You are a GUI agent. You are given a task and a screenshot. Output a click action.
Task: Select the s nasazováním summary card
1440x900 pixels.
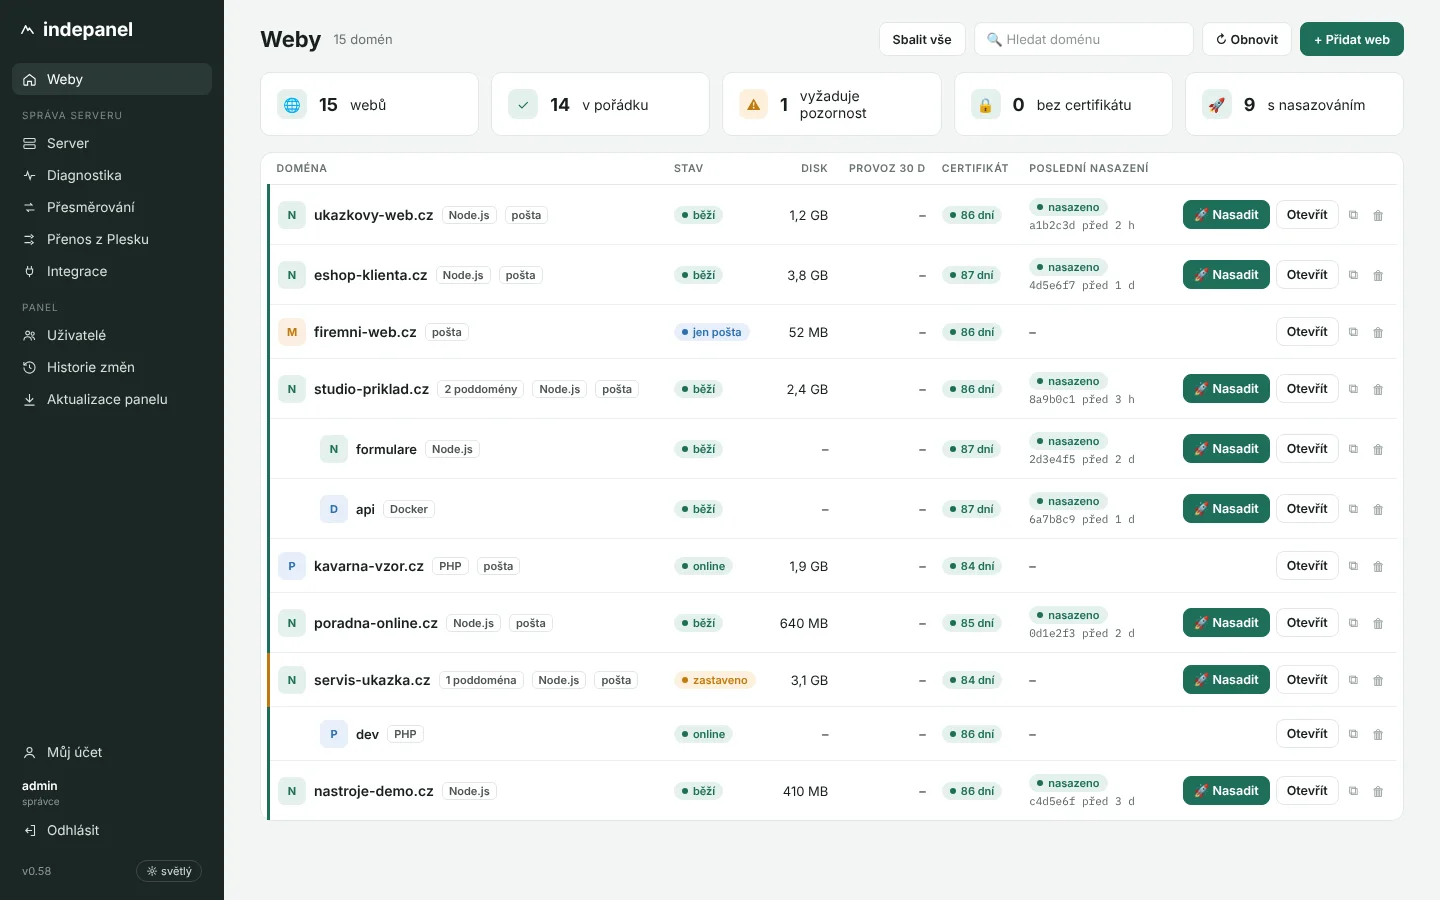[1294, 104]
